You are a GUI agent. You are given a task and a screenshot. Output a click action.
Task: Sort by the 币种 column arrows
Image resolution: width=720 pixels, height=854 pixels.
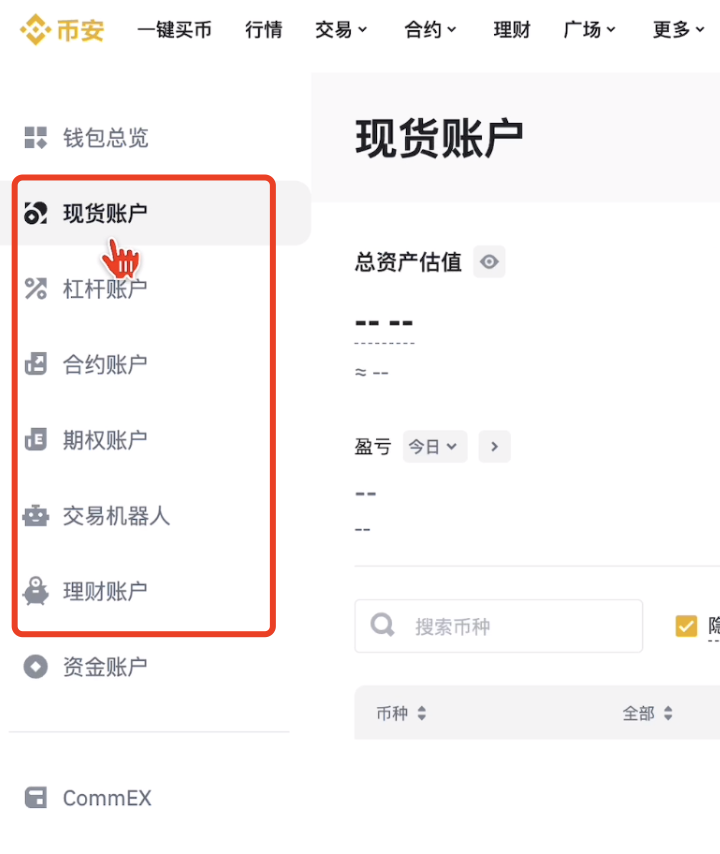tap(422, 713)
